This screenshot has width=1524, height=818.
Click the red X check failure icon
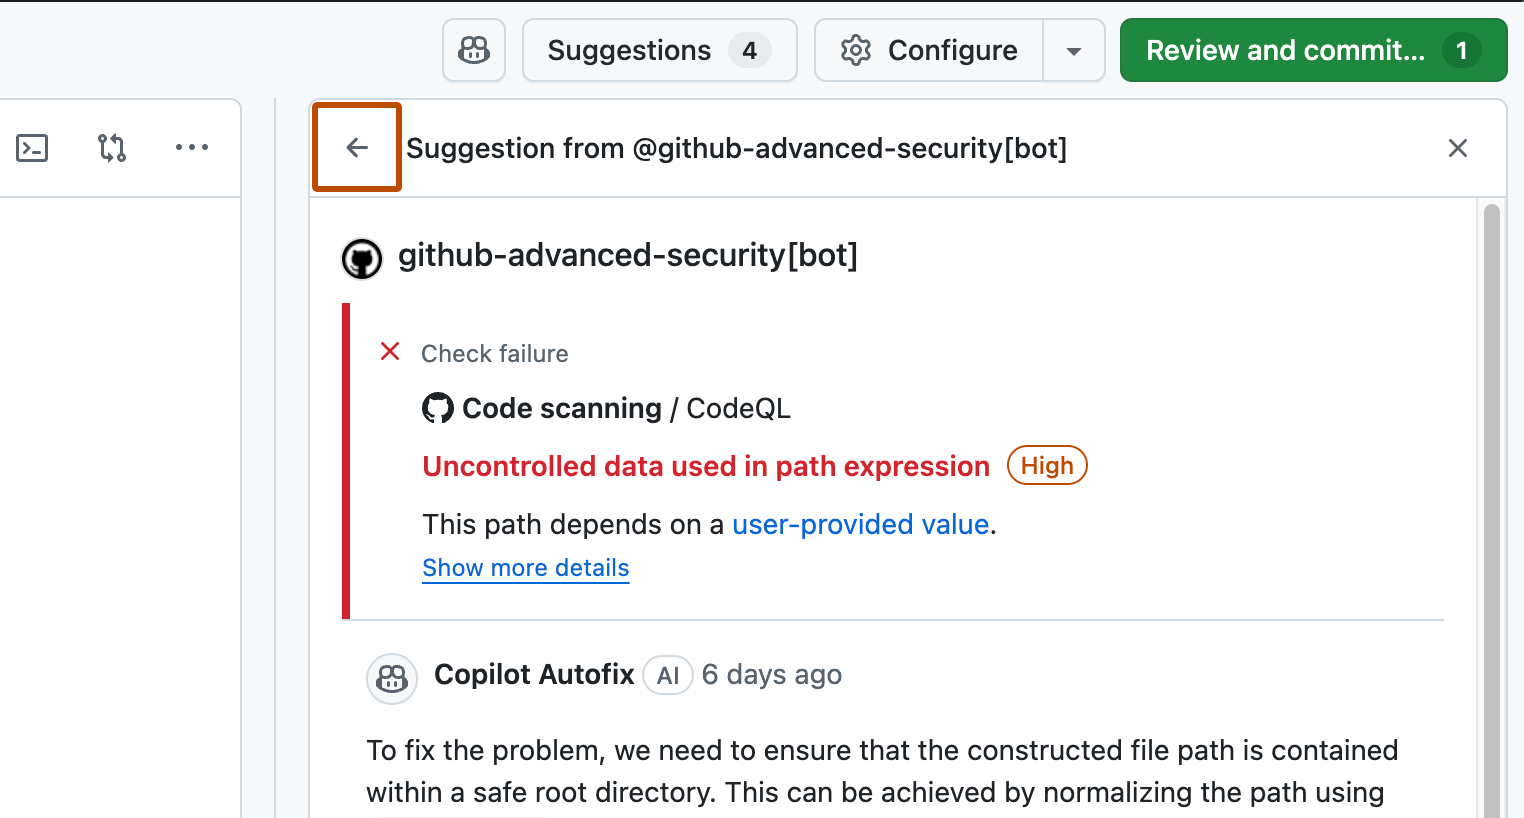pyautogui.click(x=390, y=351)
